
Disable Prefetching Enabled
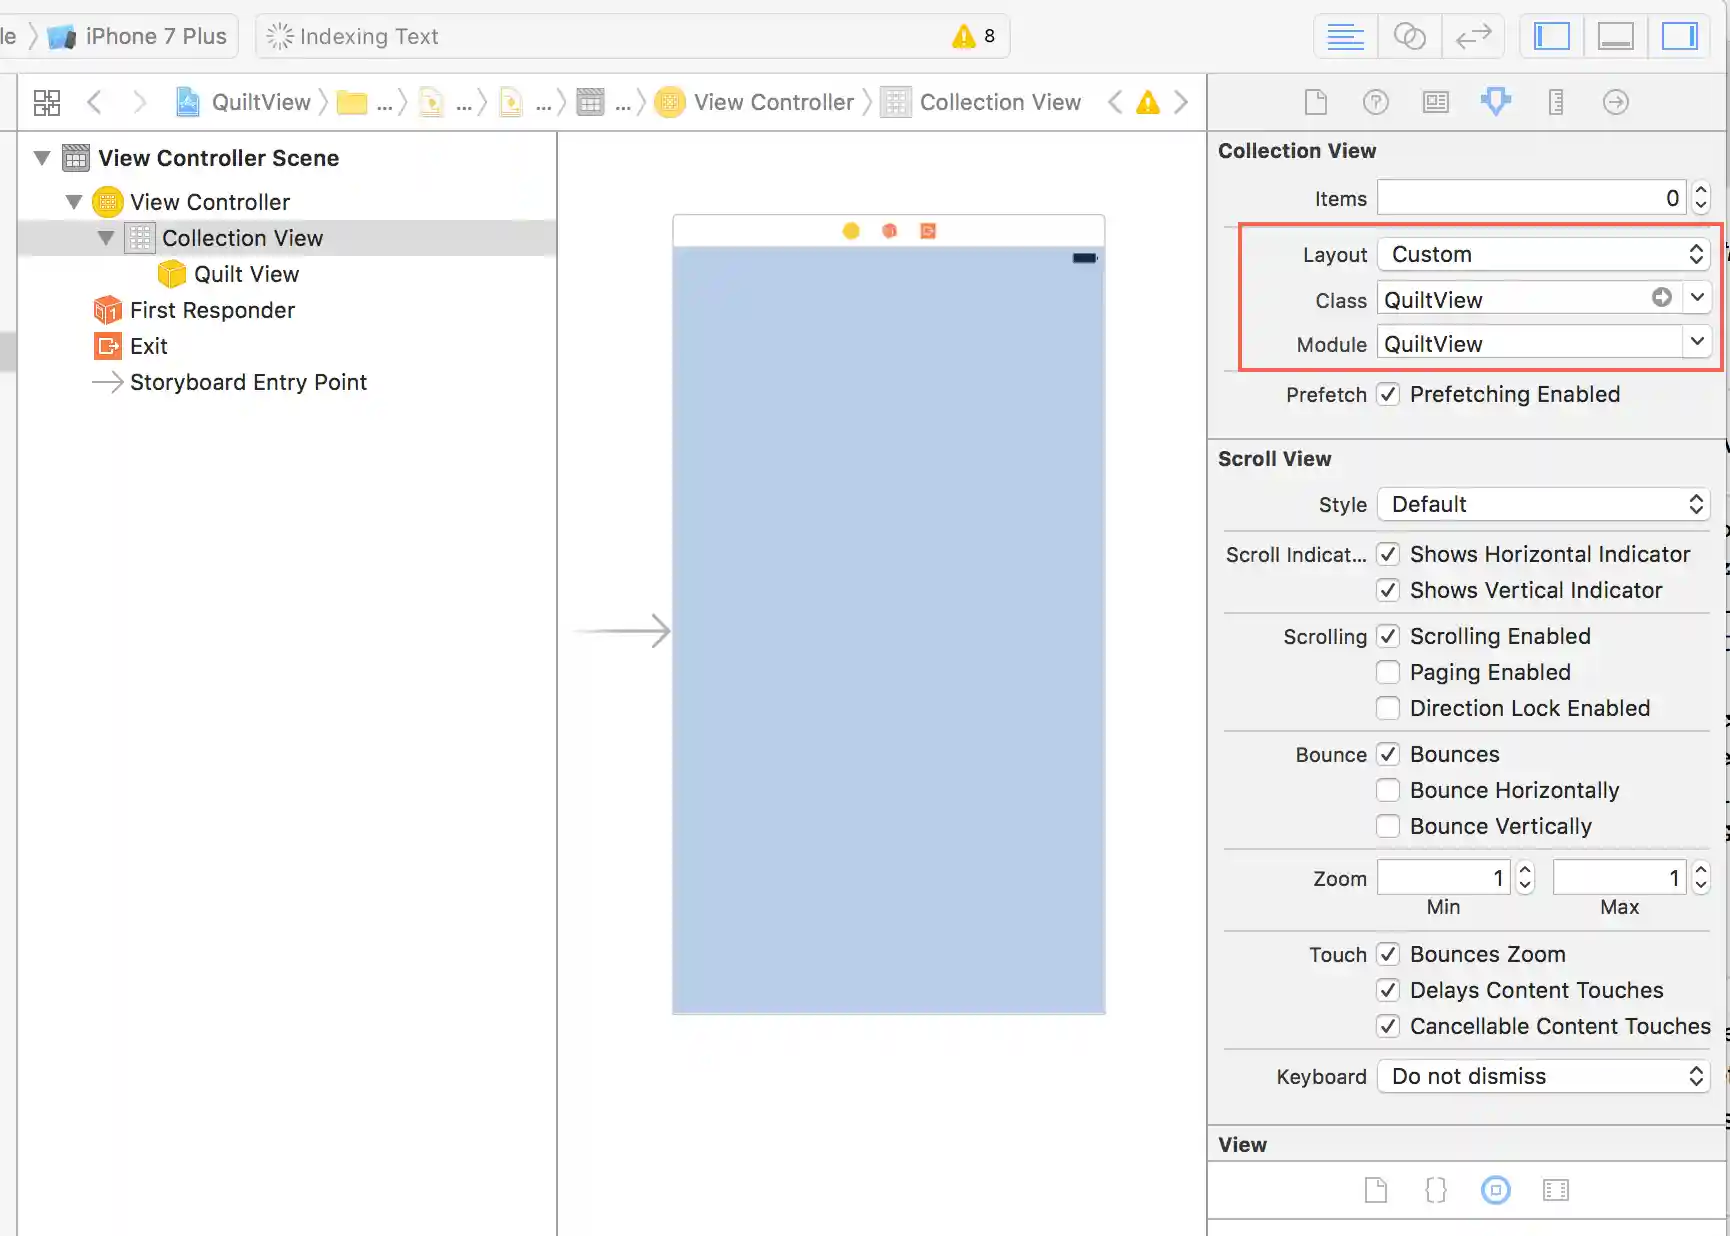pyautogui.click(x=1388, y=394)
